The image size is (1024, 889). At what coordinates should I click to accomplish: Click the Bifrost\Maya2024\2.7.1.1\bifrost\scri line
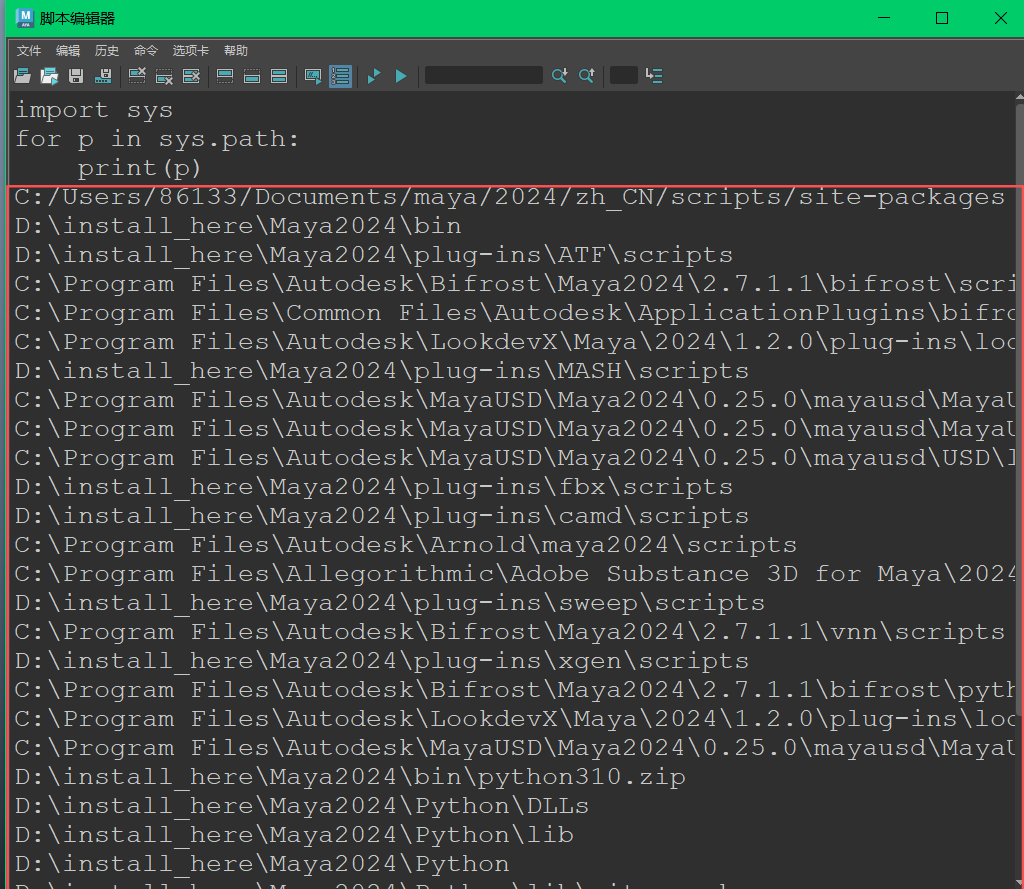pyautogui.click(x=515, y=283)
